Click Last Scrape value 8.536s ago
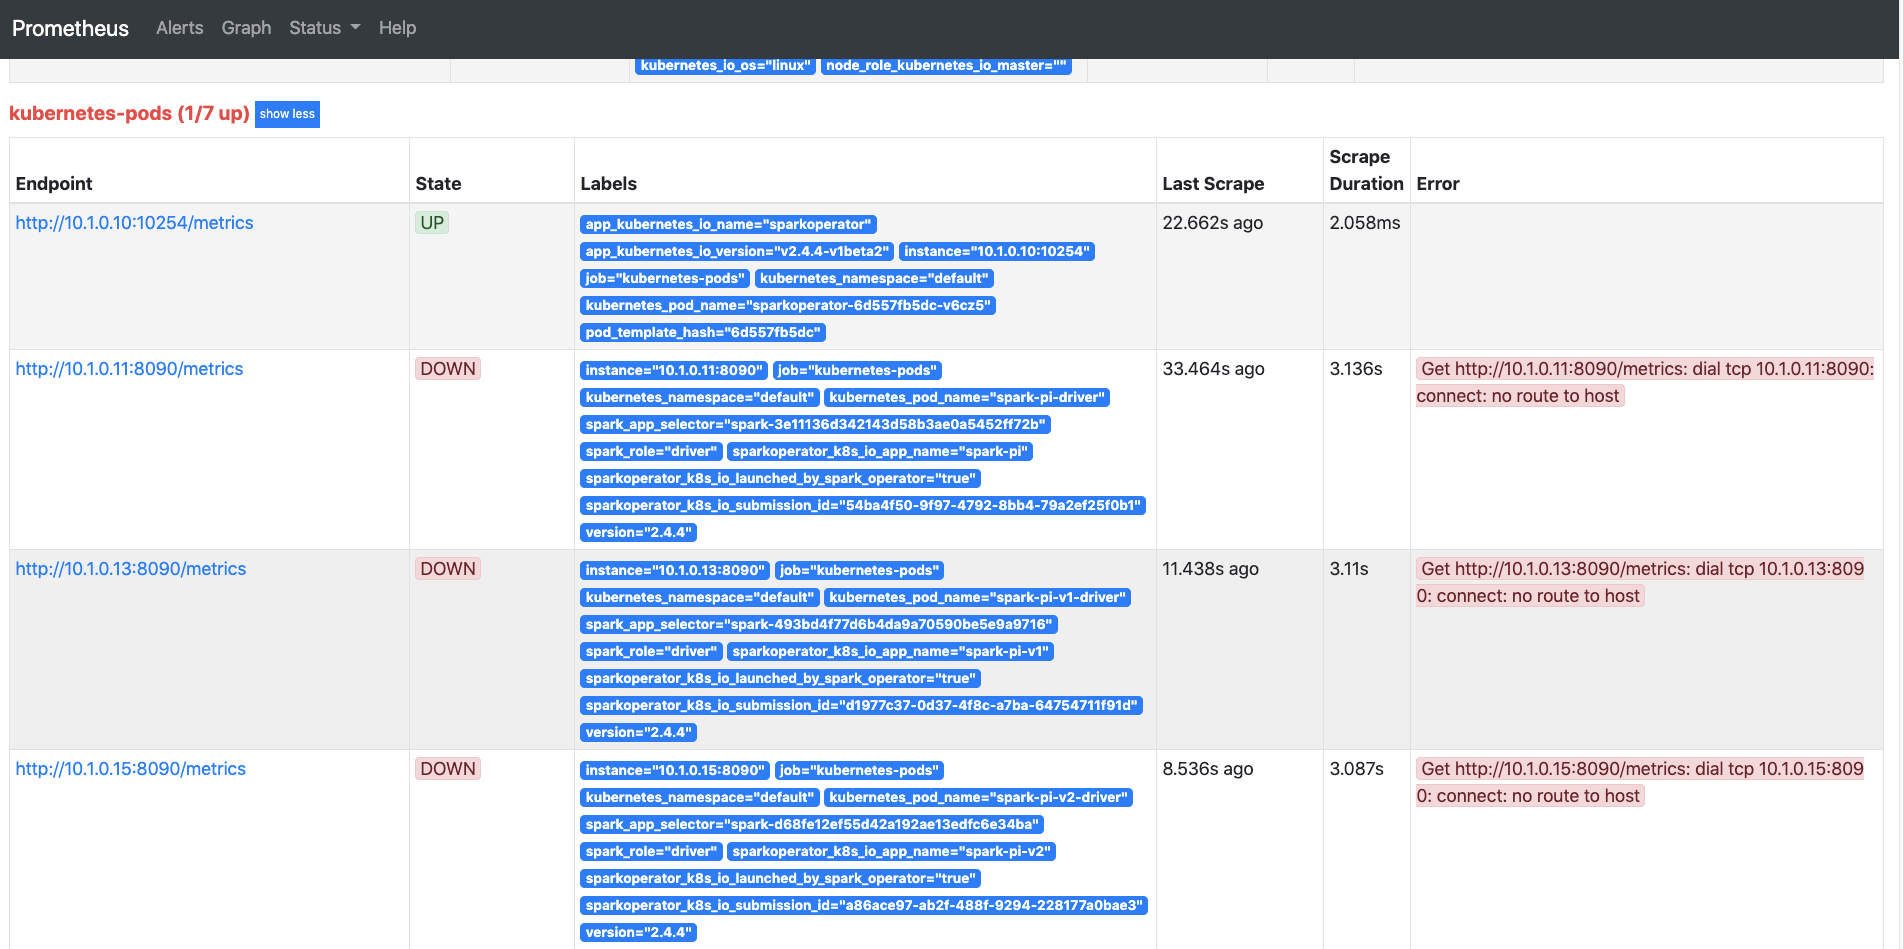The width and height of the screenshot is (1903, 949). [x=1207, y=769]
